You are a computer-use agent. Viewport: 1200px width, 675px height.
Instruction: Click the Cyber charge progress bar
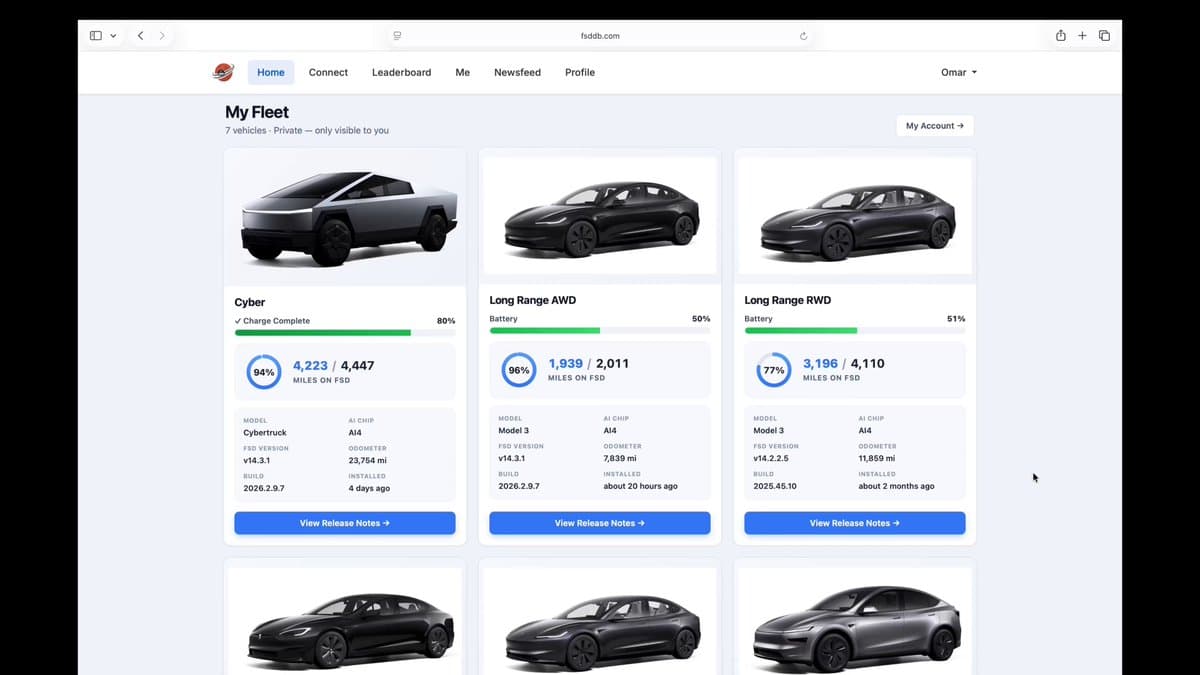345,332
